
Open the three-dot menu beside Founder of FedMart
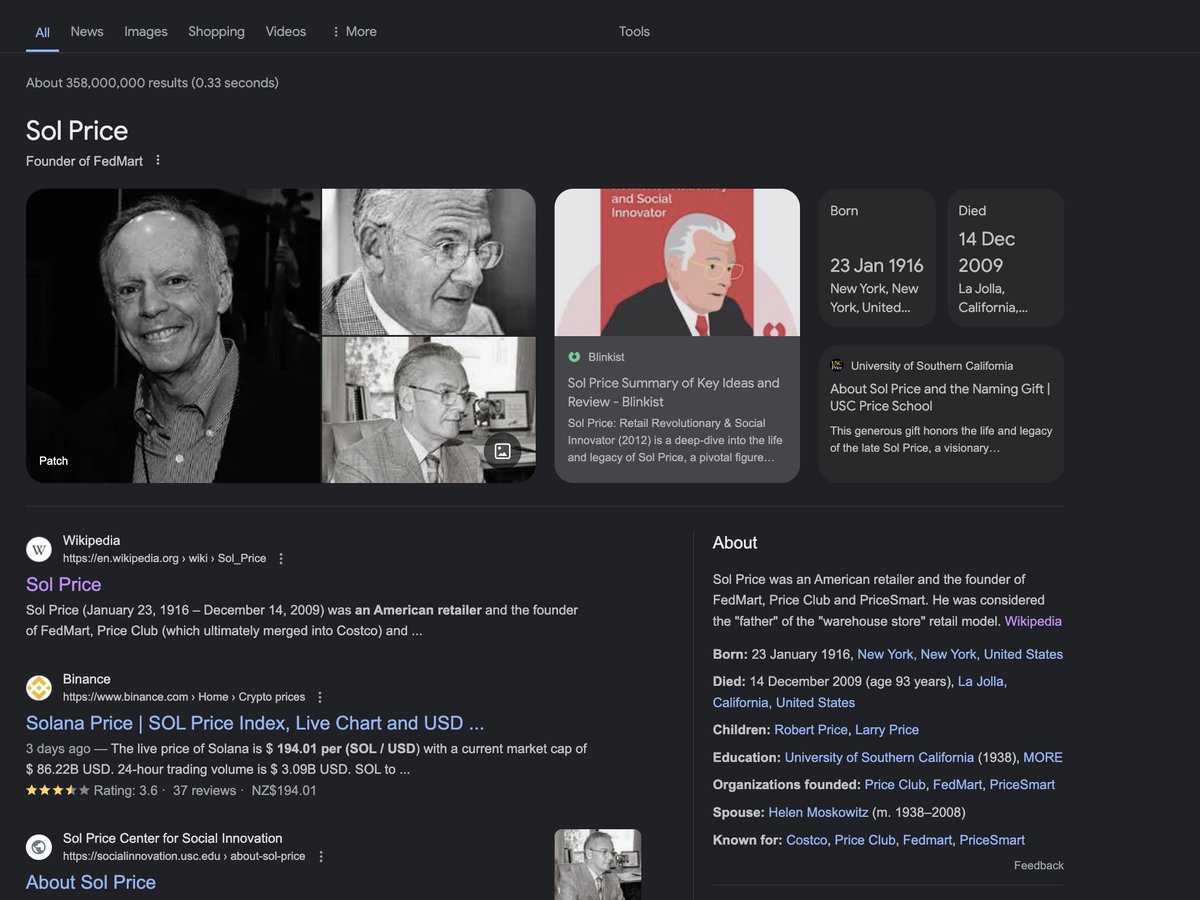(x=157, y=161)
